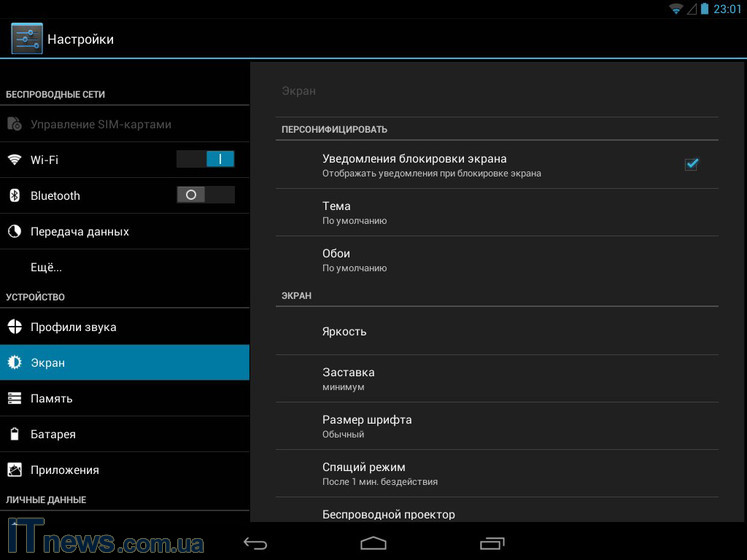The width and height of the screenshot is (747, 560).
Task: Turn off the Wi-Fi switch
Action: 205,159
